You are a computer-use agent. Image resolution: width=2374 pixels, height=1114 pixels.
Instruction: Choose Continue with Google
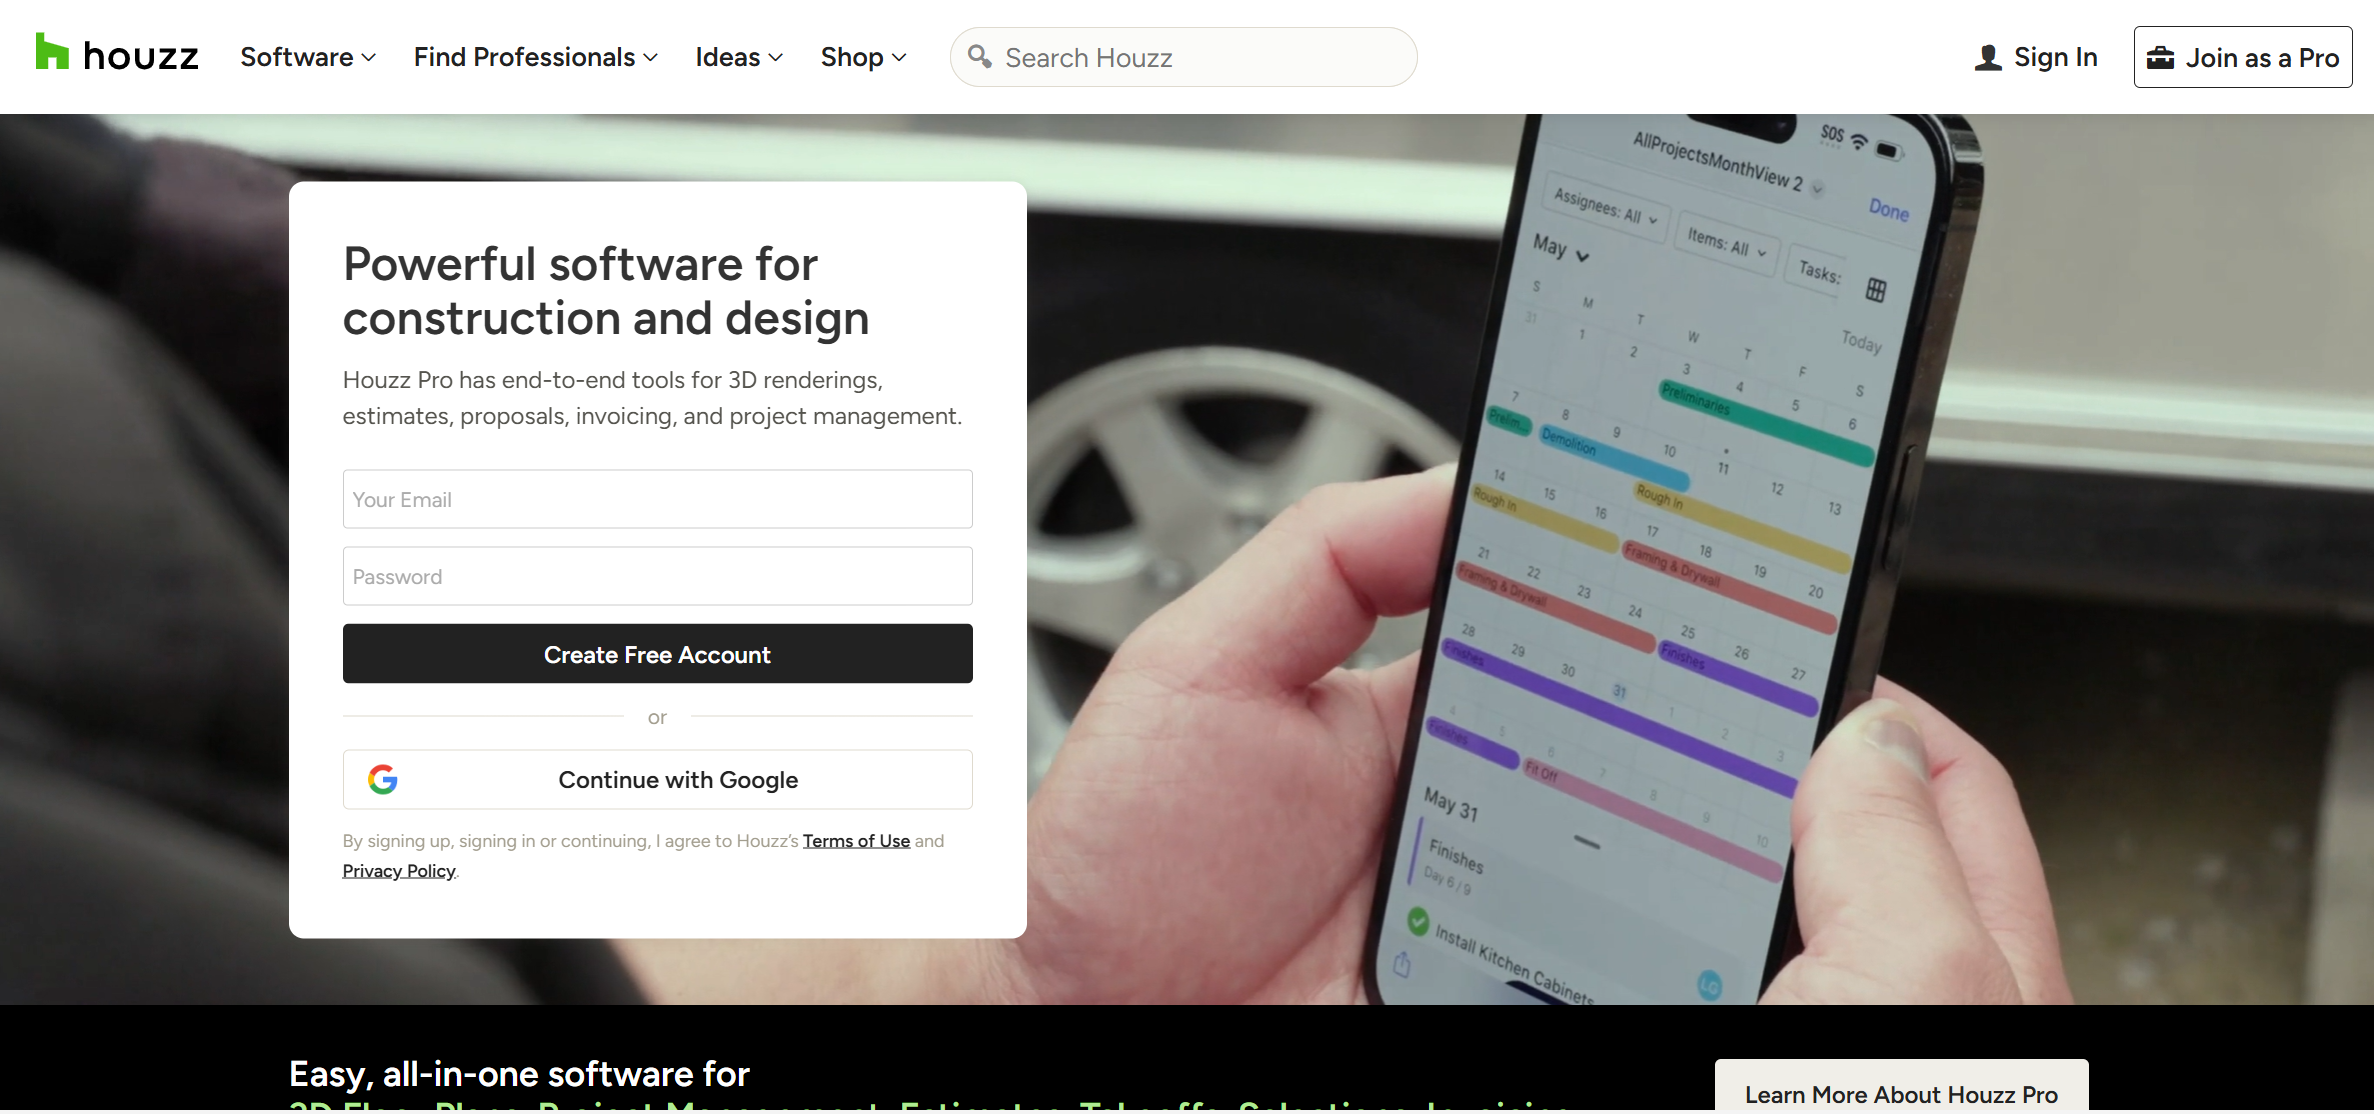657,779
